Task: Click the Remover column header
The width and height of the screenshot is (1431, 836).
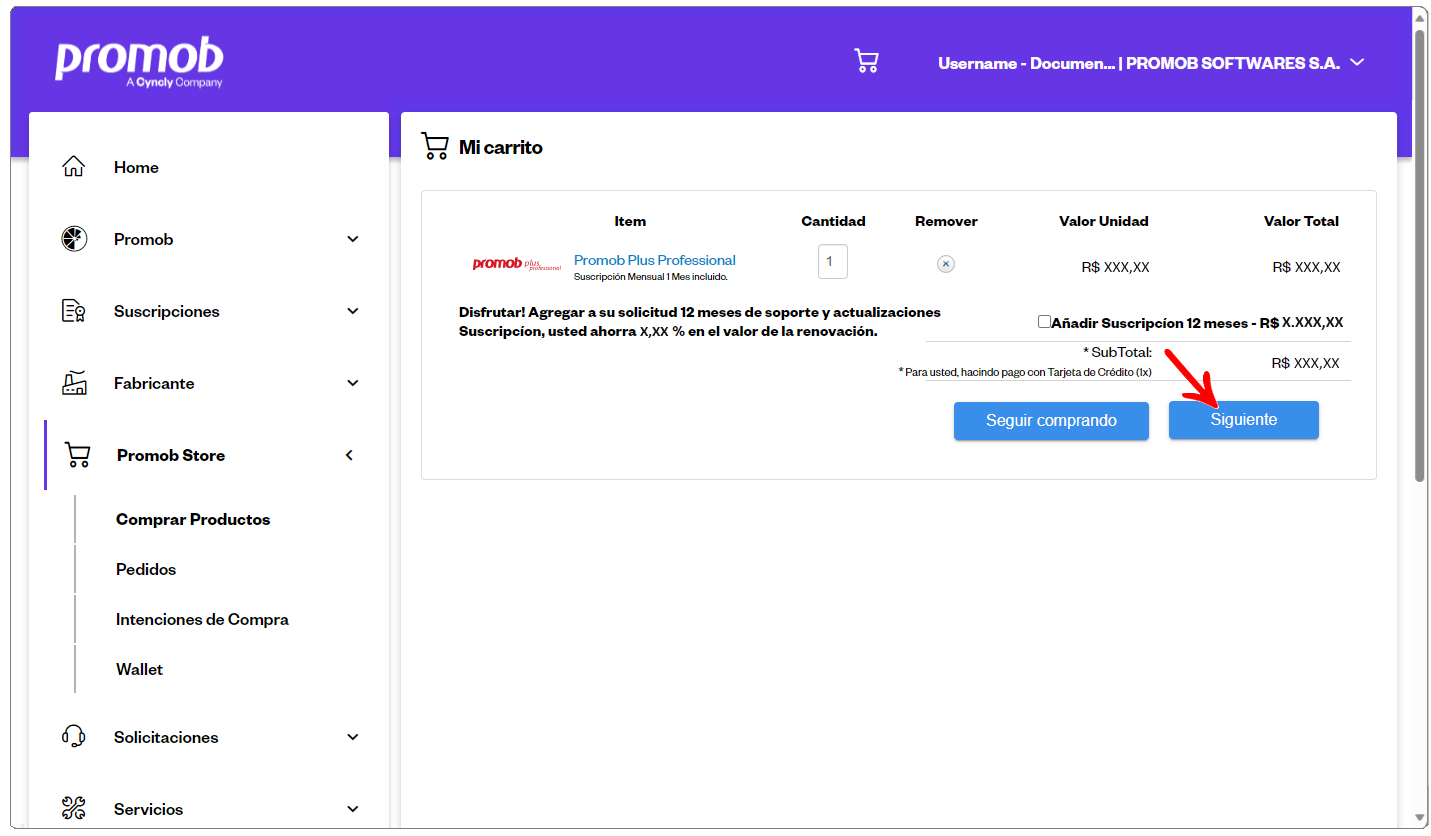Action: click(x=946, y=221)
